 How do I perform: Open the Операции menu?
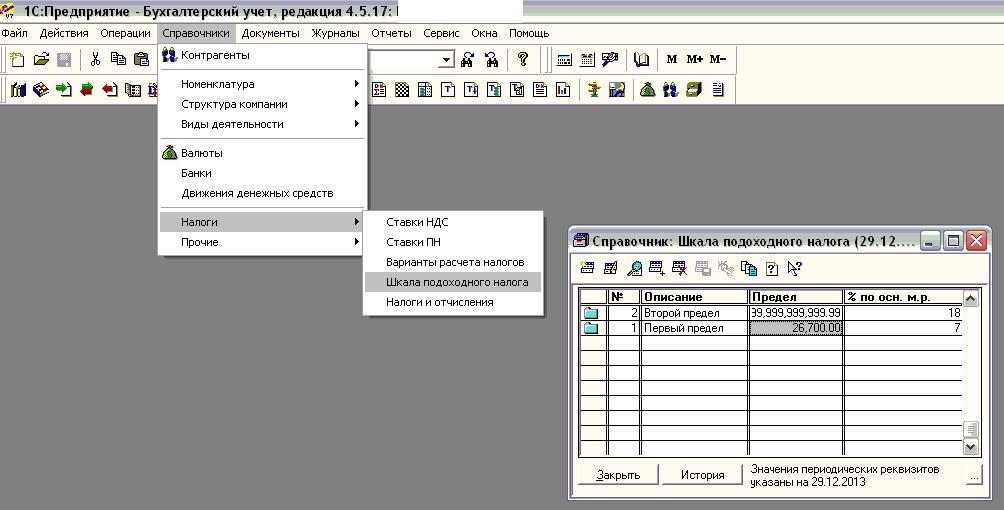(126, 33)
